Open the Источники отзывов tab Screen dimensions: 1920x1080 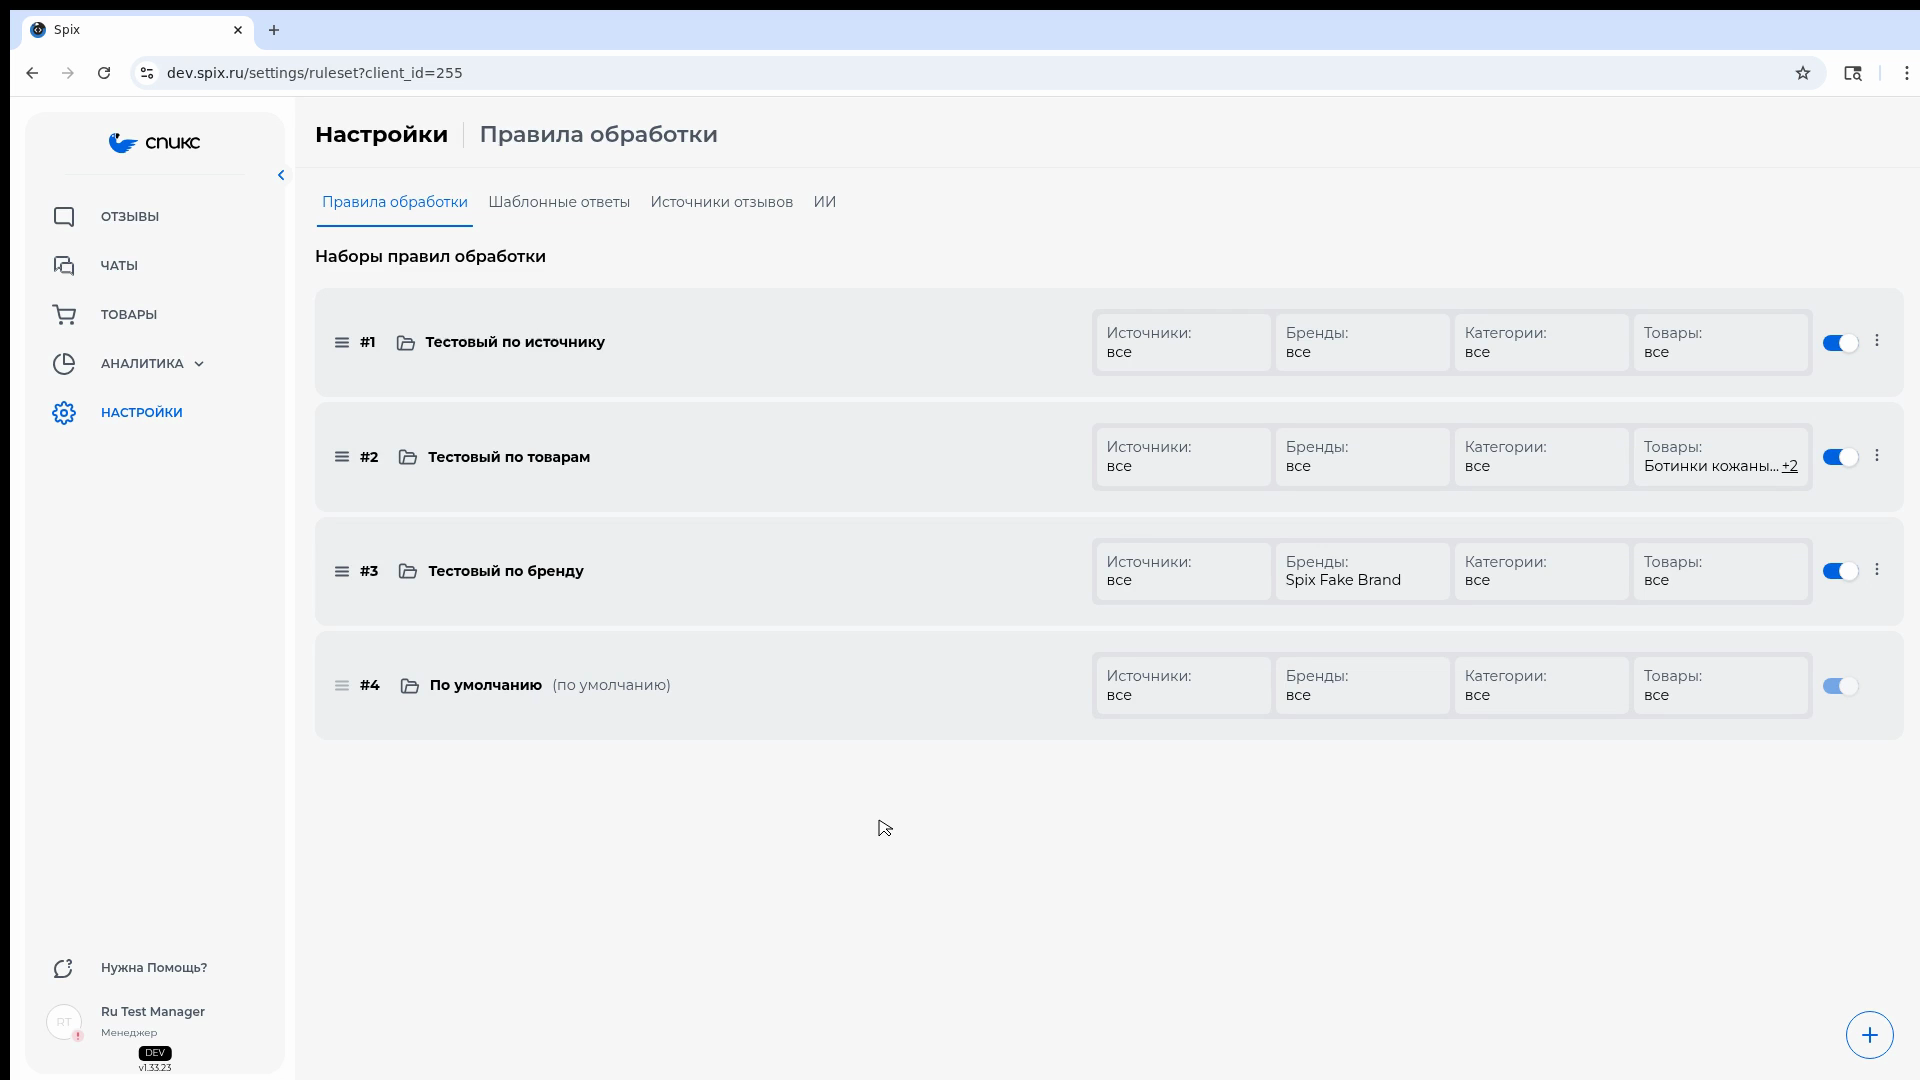click(x=721, y=202)
